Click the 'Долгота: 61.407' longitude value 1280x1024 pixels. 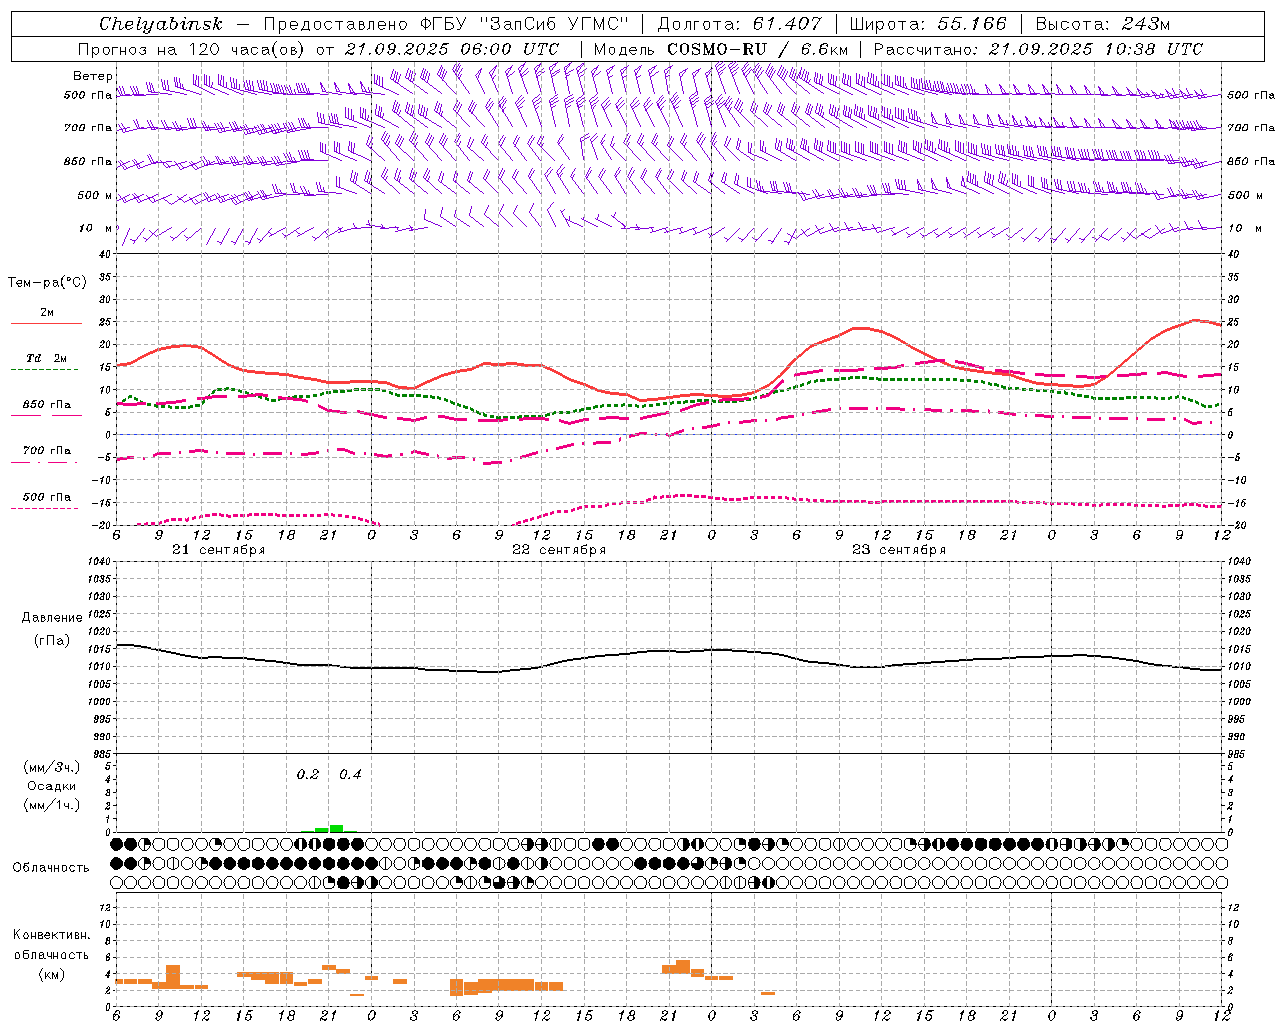pos(738,24)
